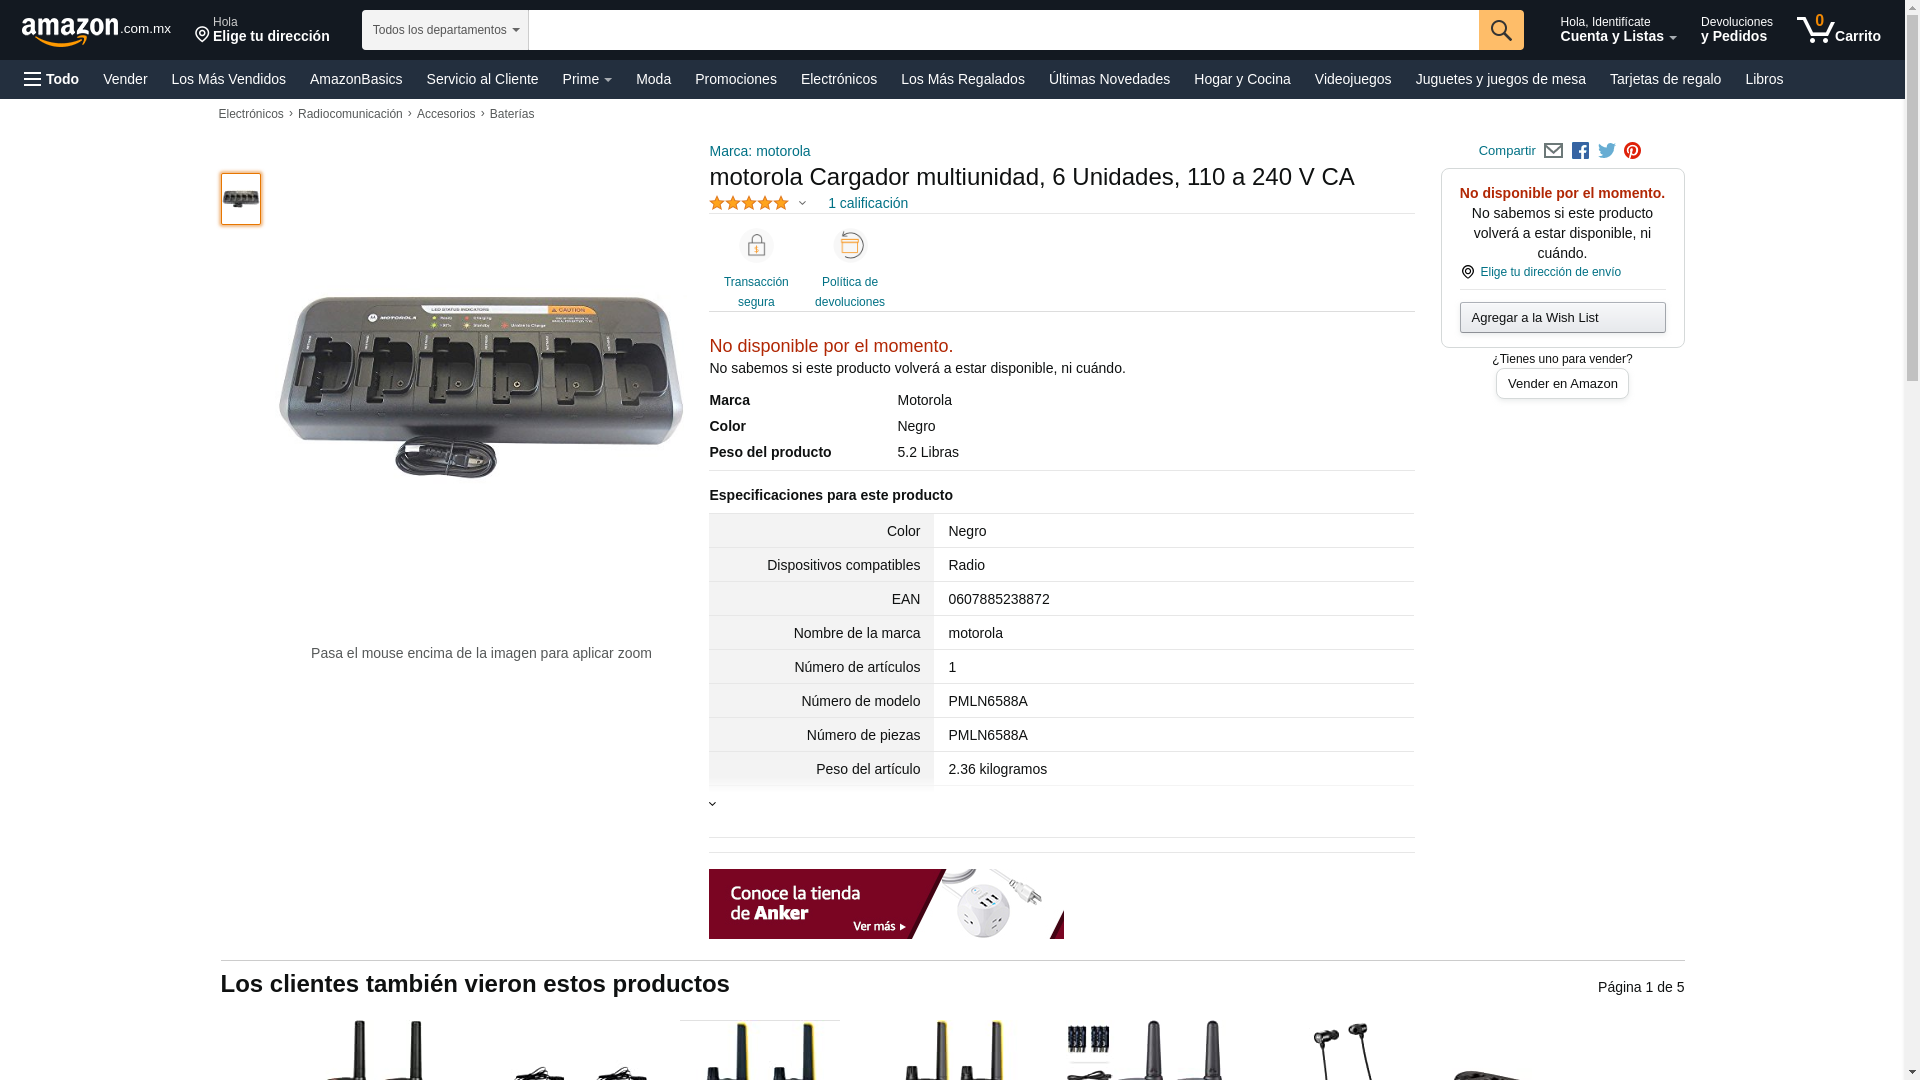Share product on Facebook icon
The image size is (1920, 1080).
[1580, 151]
